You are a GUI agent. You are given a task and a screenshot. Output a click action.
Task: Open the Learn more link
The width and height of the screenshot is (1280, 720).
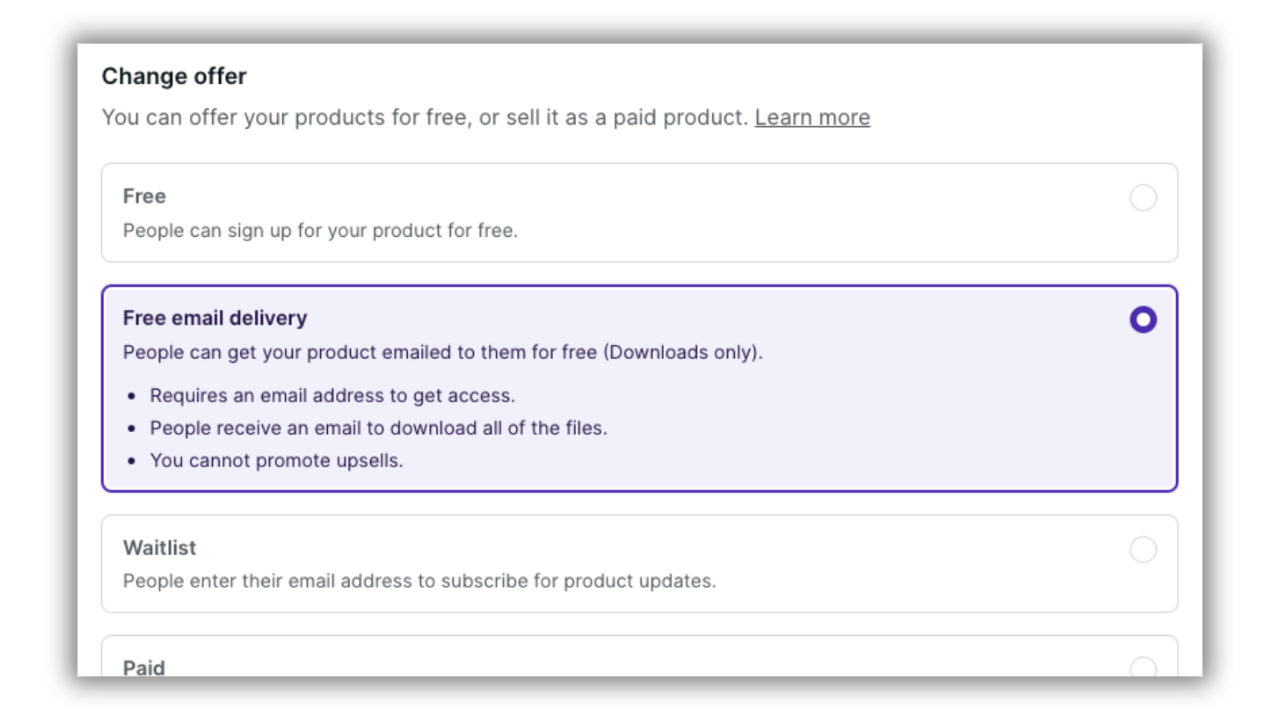(x=812, y=117)
